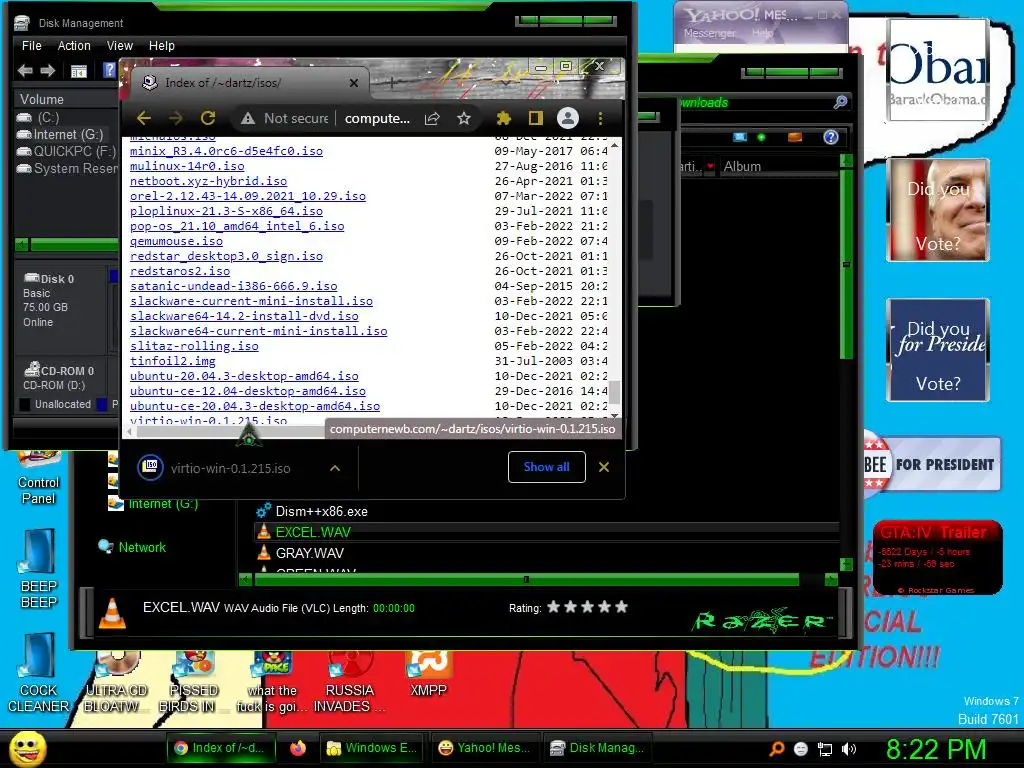Open the View menu in Disk Management
Screen dimensions: 1024x768
coord(120,46)
